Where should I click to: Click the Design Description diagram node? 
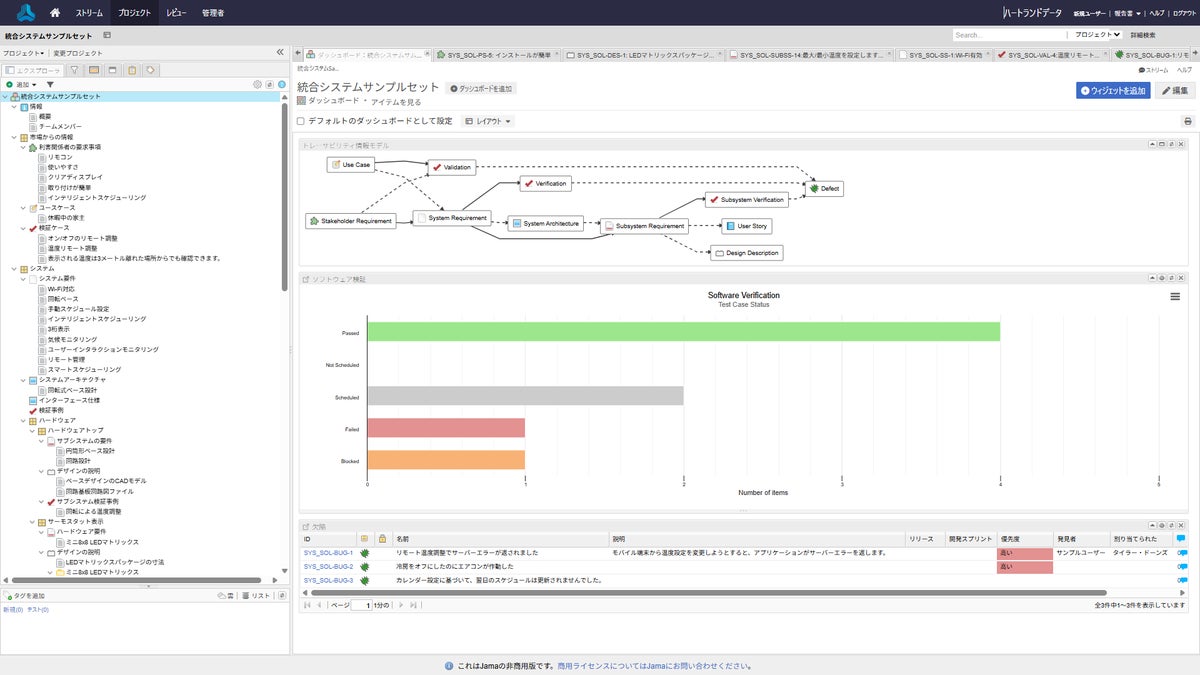tap(747, 253)
